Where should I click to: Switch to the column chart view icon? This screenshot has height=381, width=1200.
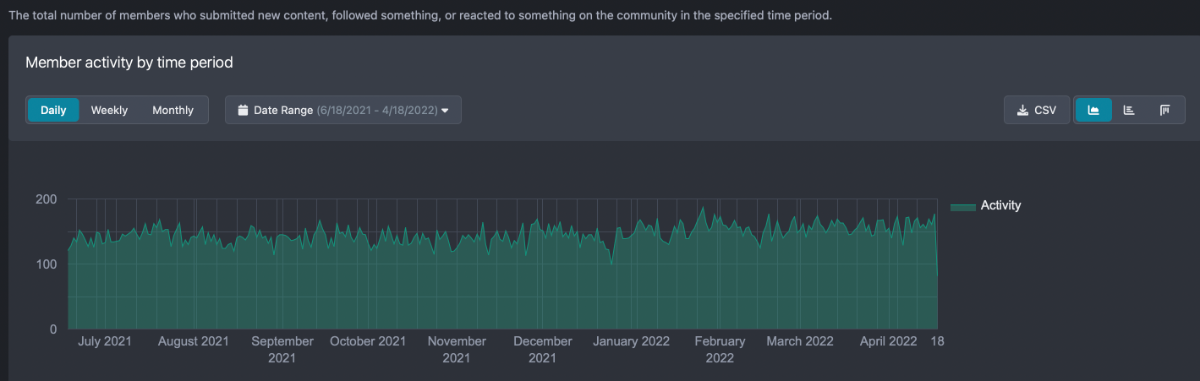tap(1165, 110)
